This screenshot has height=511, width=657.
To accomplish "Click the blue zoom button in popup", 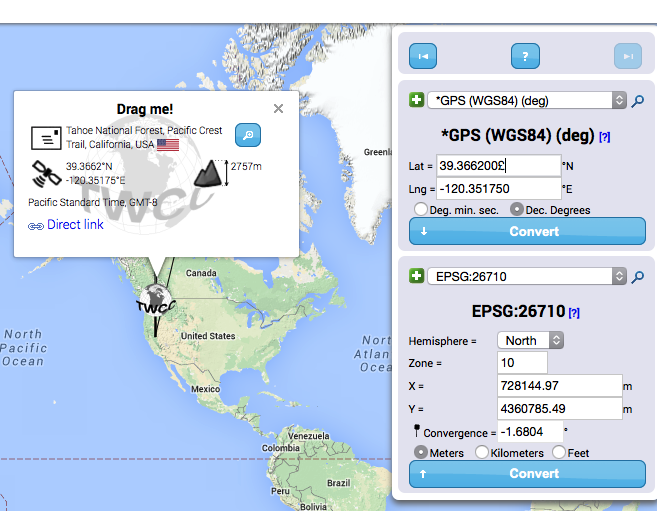I will click(x=247, y=134).
